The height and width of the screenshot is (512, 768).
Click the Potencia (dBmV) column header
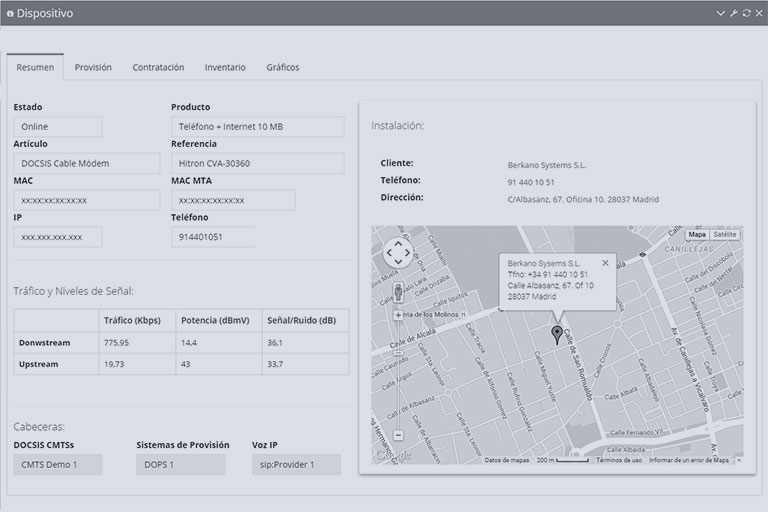215,320
